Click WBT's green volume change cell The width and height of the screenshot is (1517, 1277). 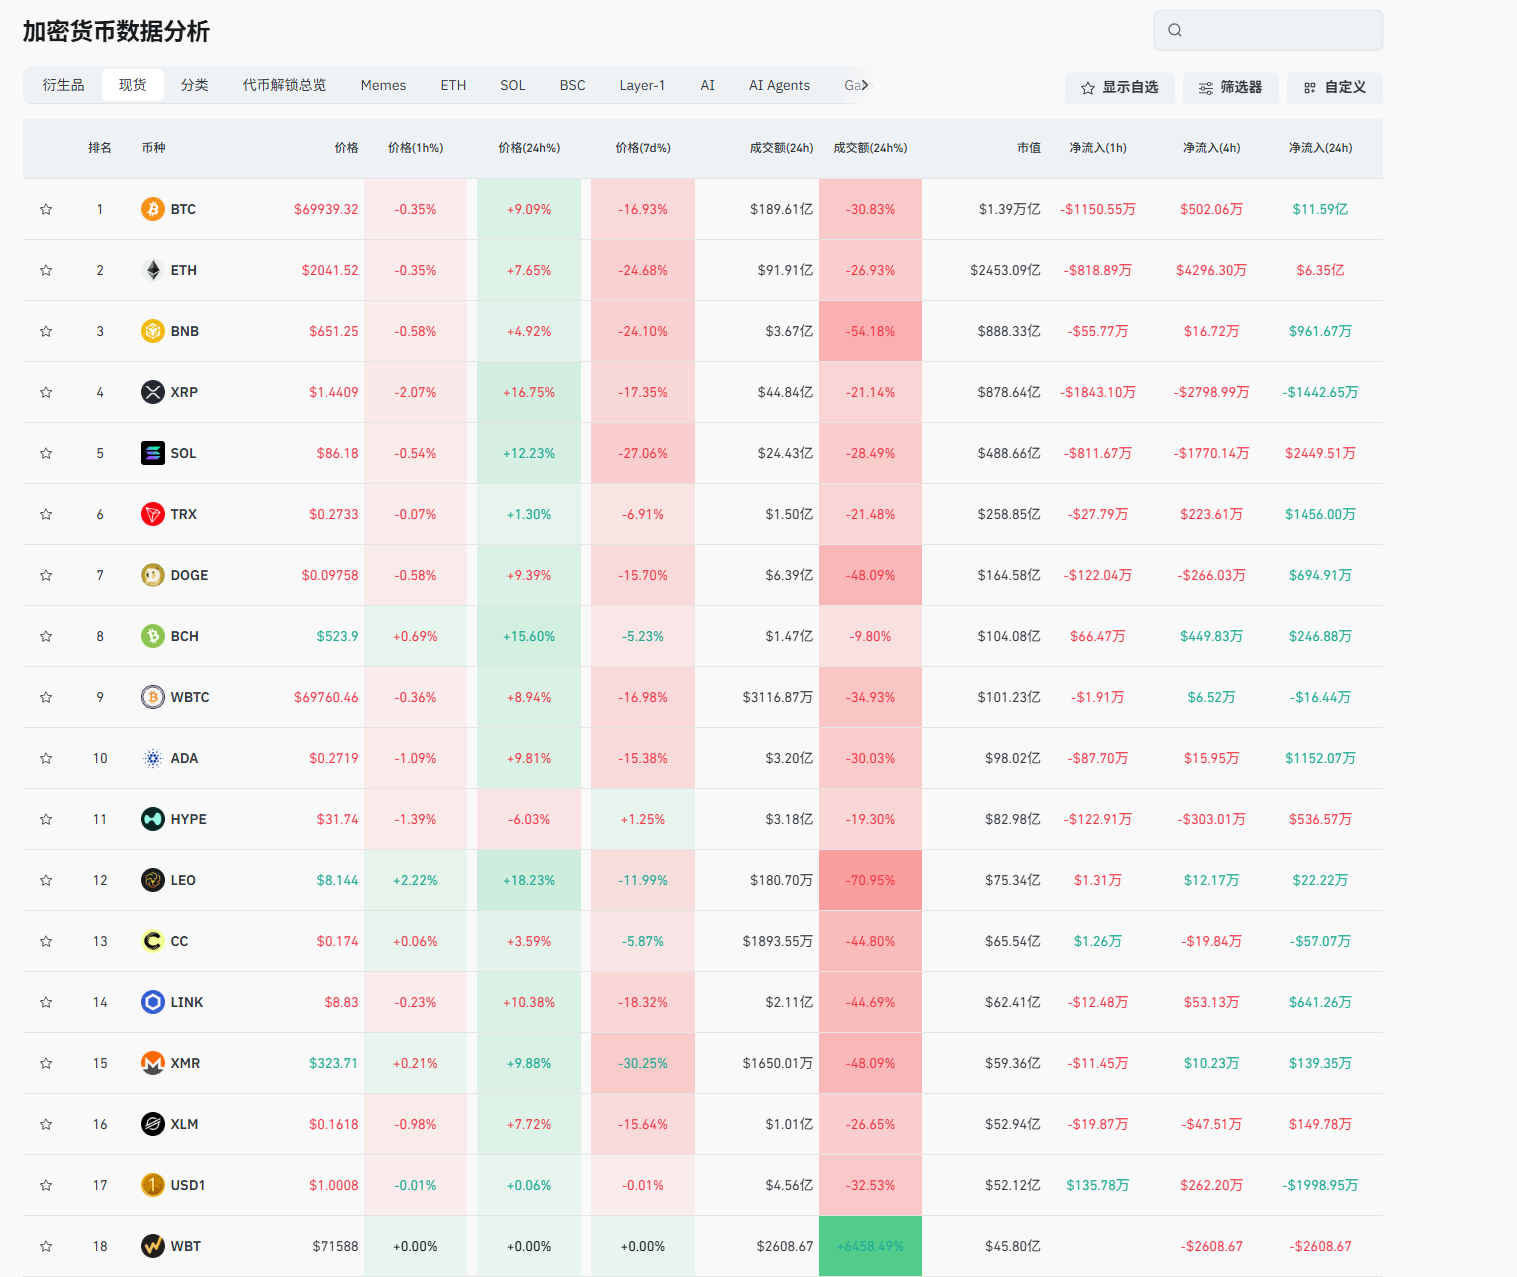tap(870, 1246)
